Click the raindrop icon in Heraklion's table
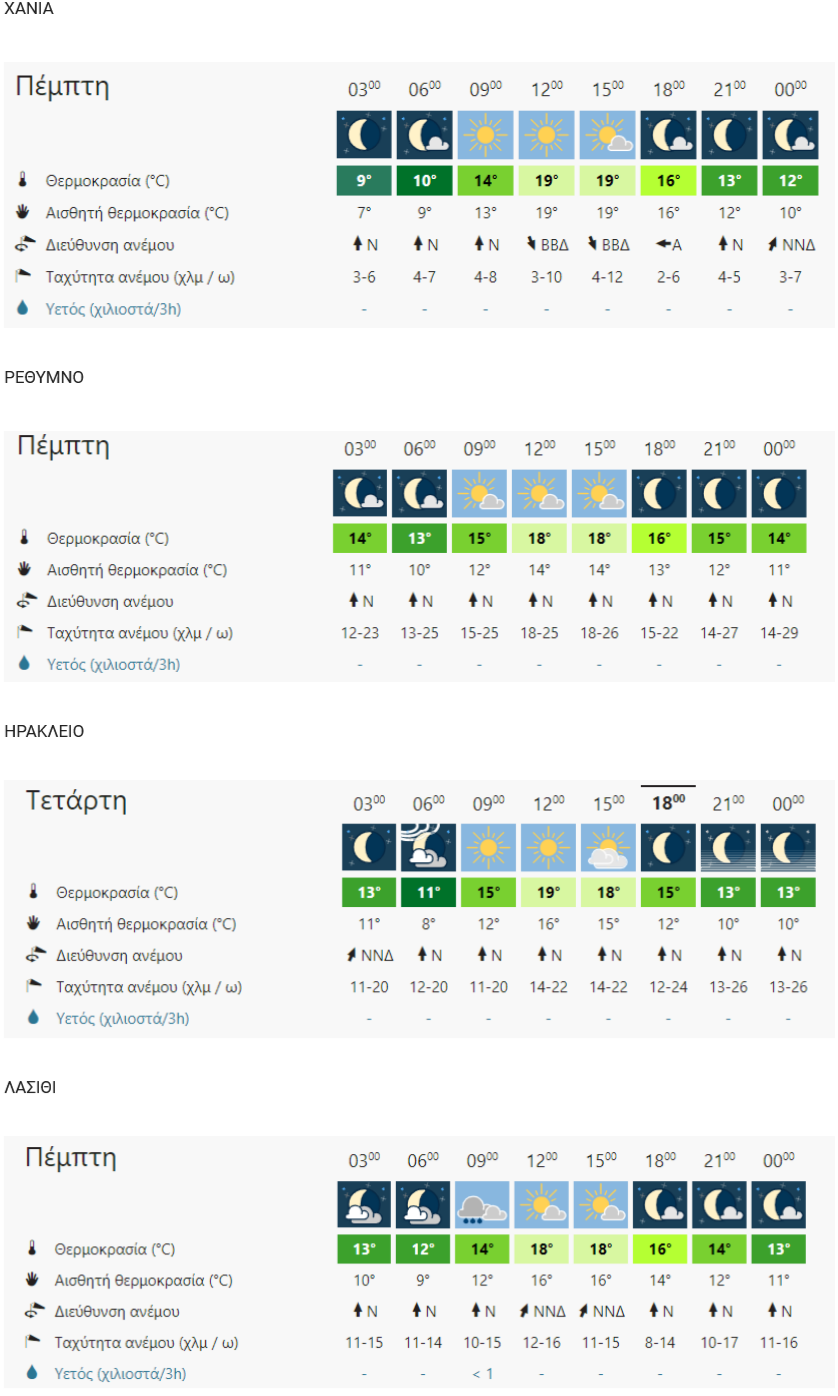Viewport: 838px width, 1396px height. [x=33, y=1018]
